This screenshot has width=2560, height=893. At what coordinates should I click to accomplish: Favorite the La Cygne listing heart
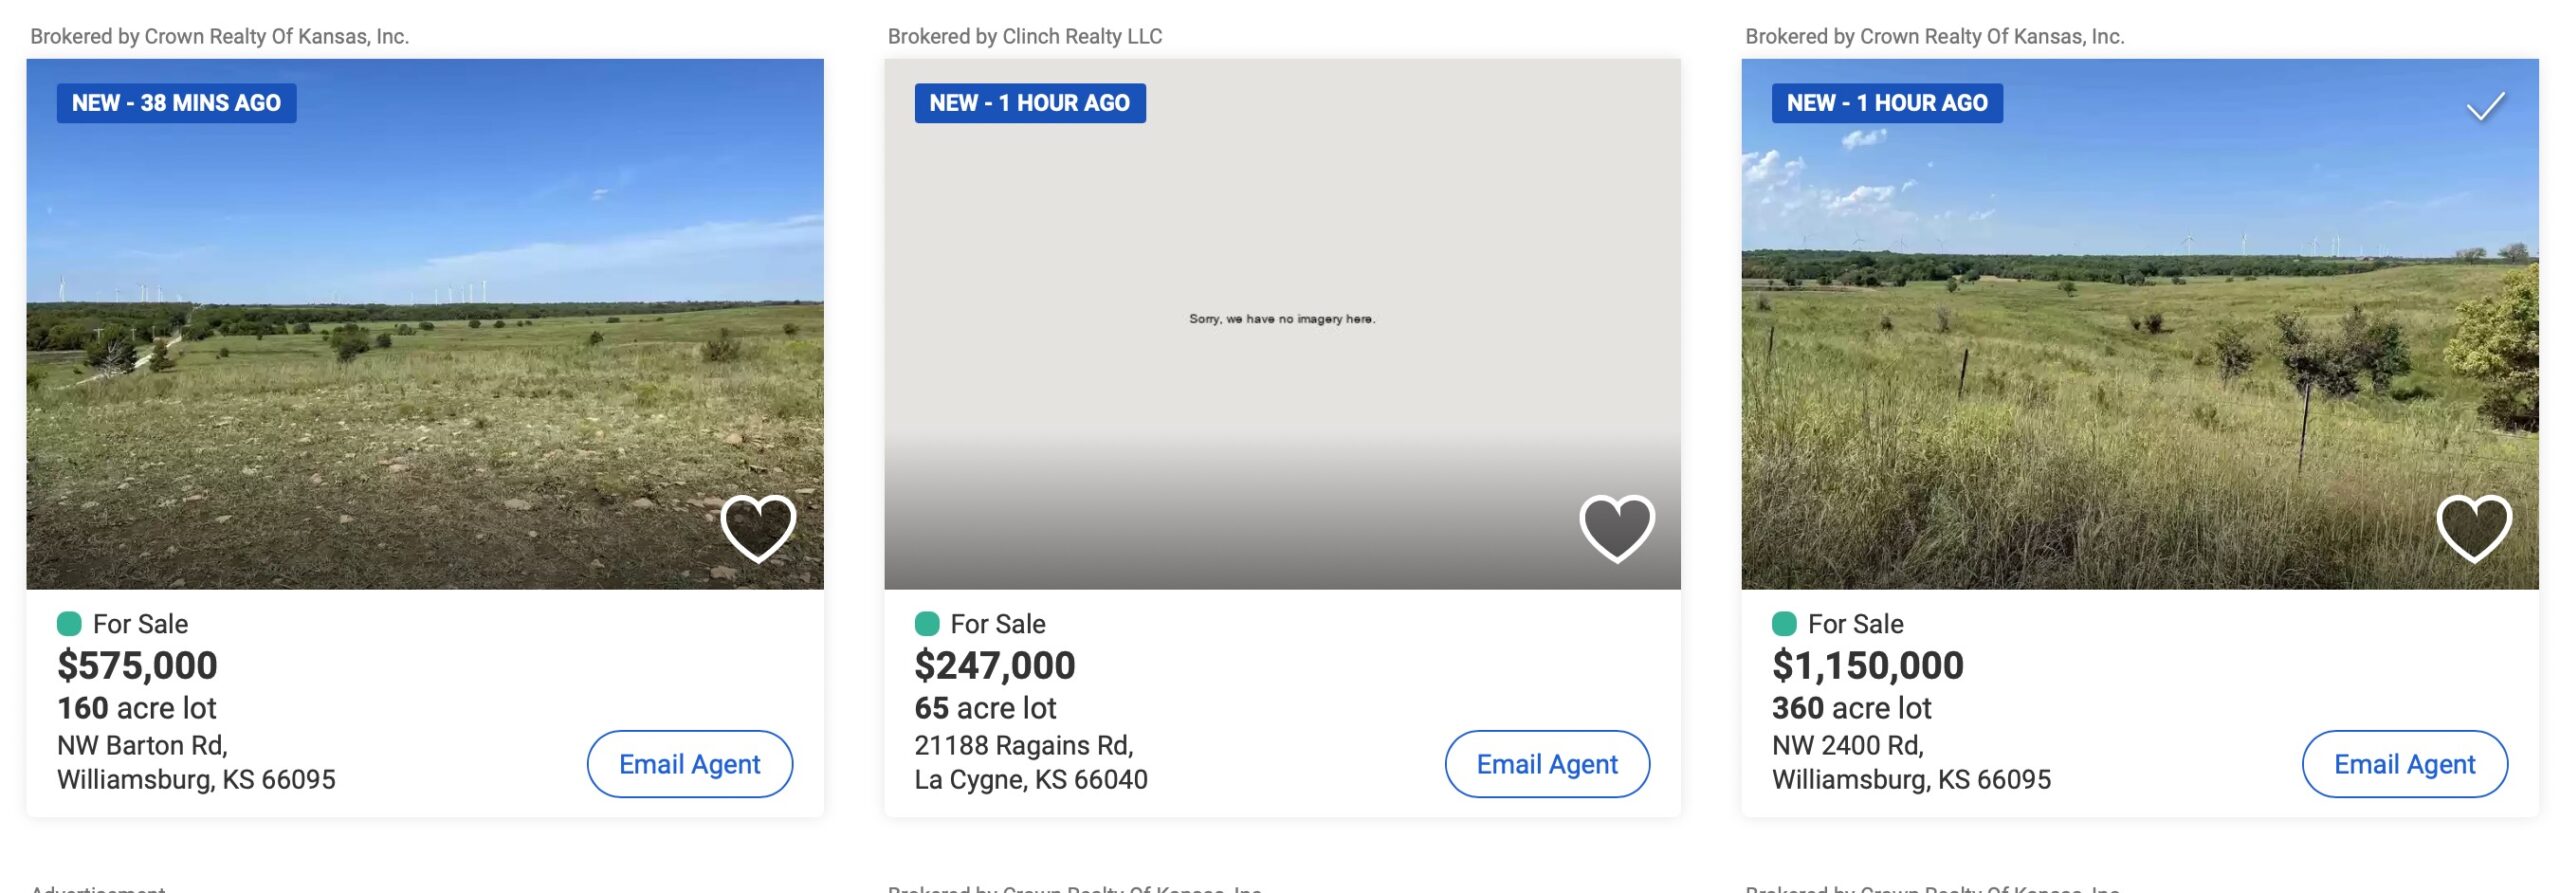[1616, 527]
